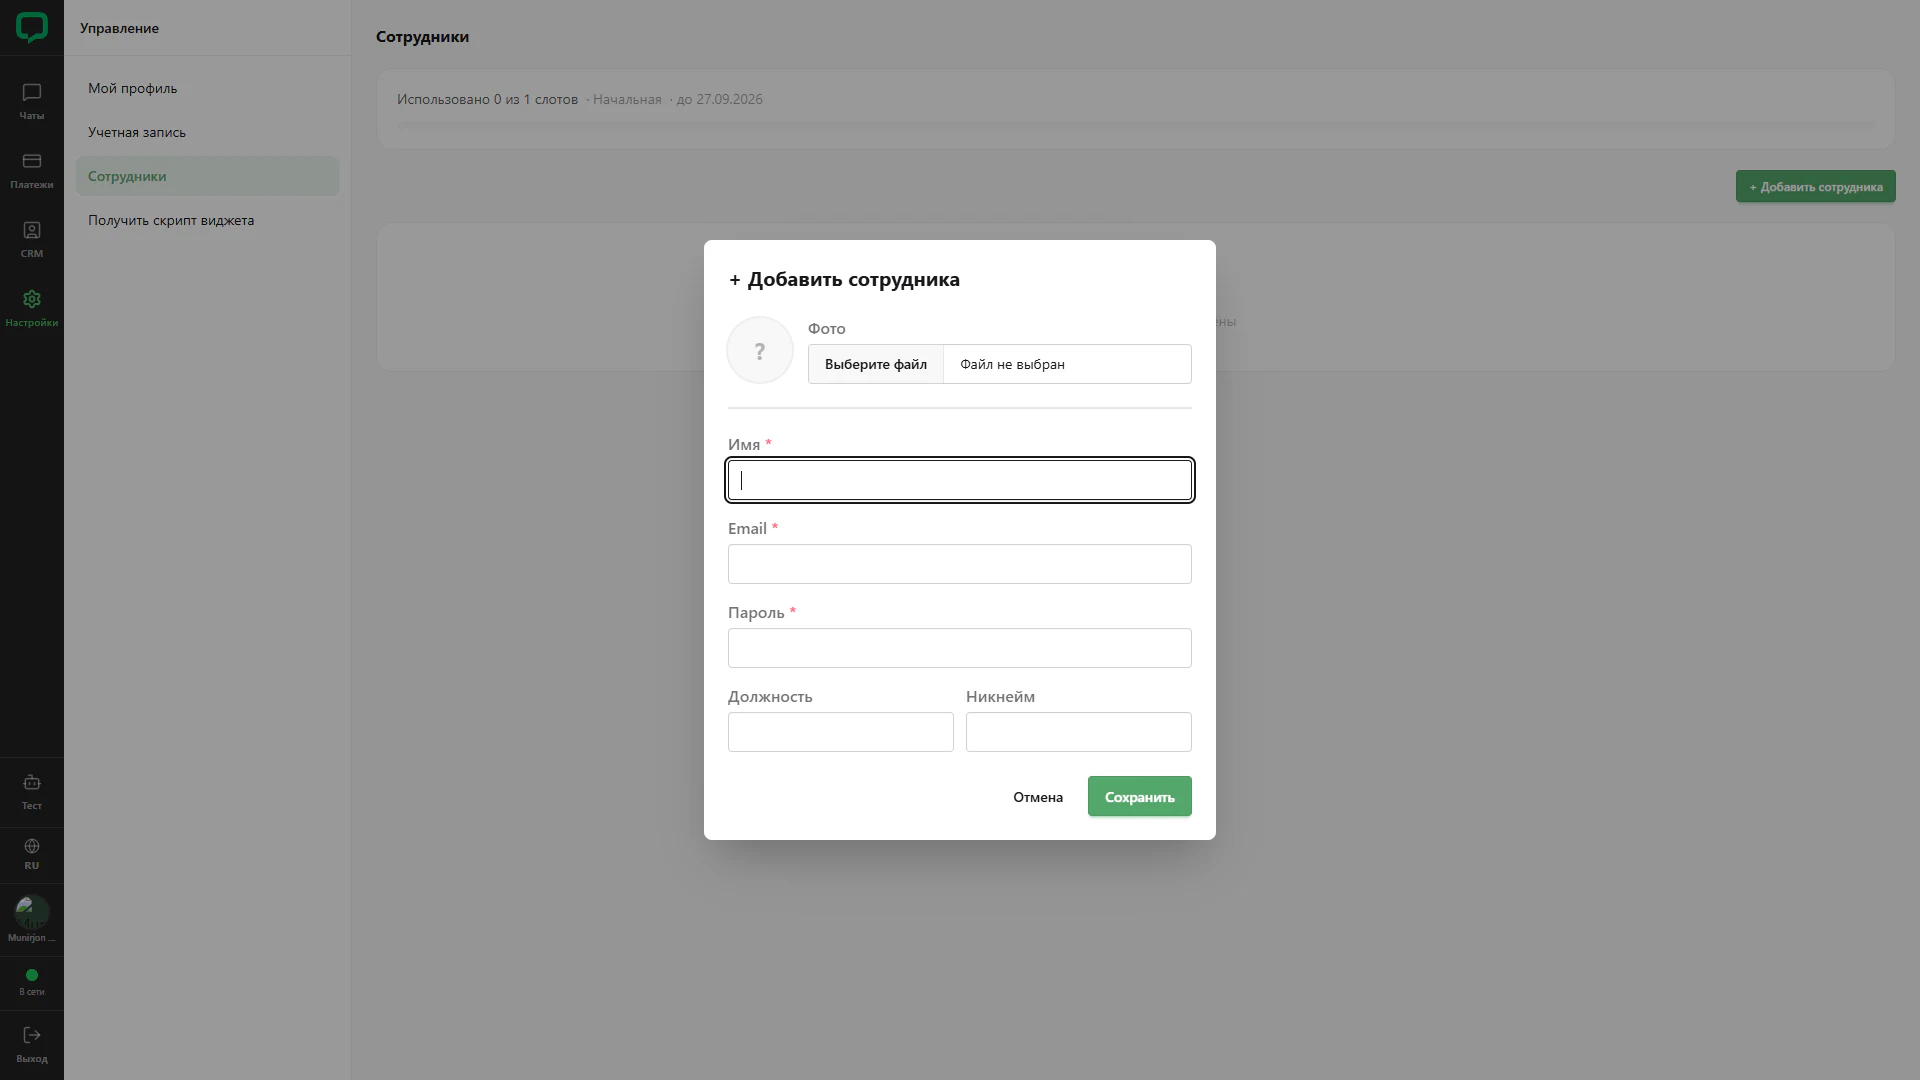The width and height of the screenshot is (1920, 1080).
Task: Open Получить скрипт виджета item
Action: click(x=207, y=220)
